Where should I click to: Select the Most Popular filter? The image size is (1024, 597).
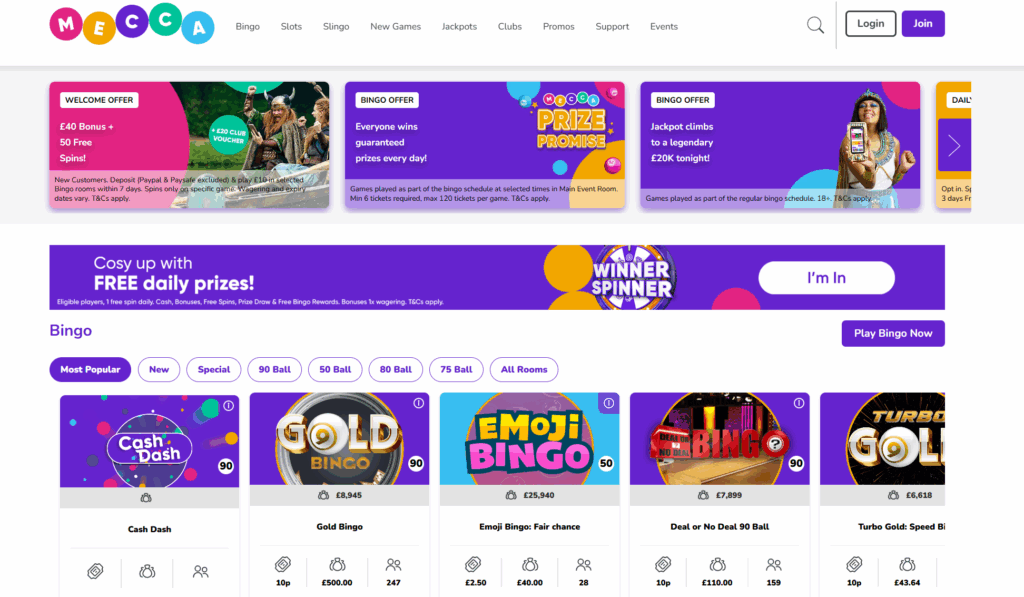pyautogui.click(x=90, y=370)
